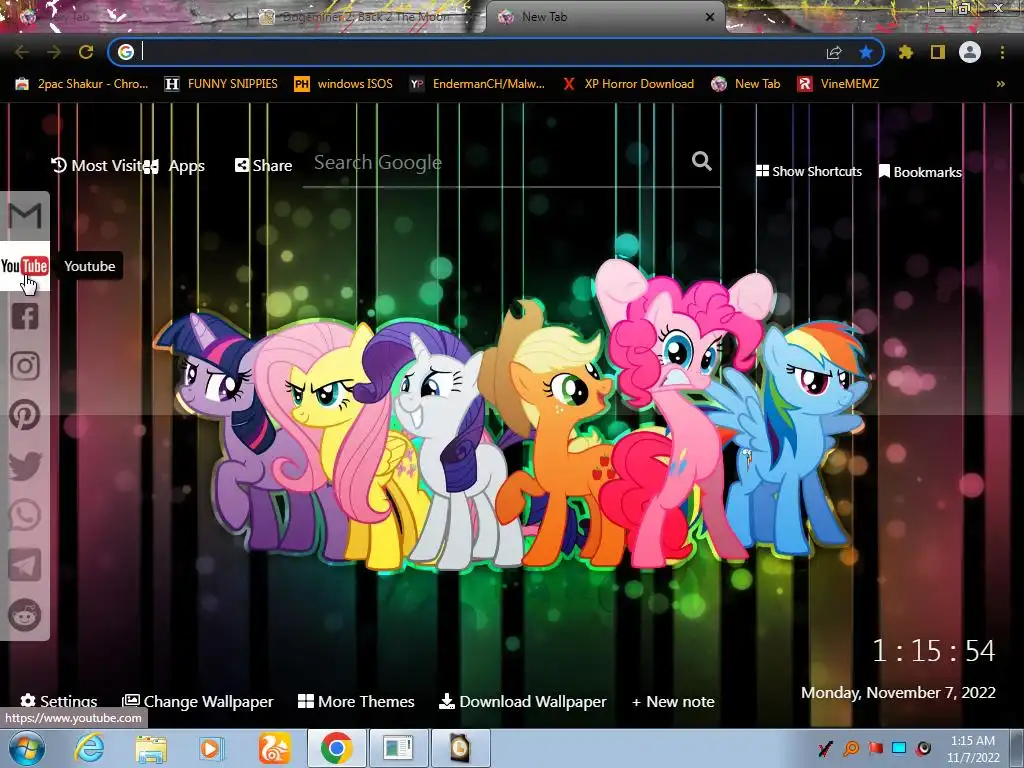
Task: Click the taskbar system clock
Action: 973,749
